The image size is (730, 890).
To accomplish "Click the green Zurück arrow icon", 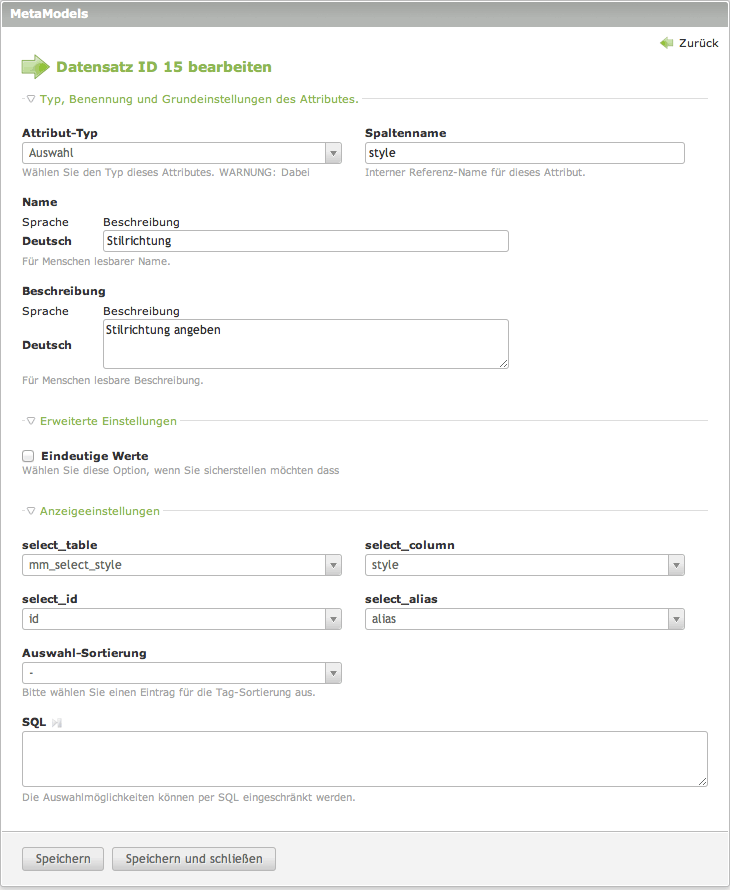I will pos(666,43).
